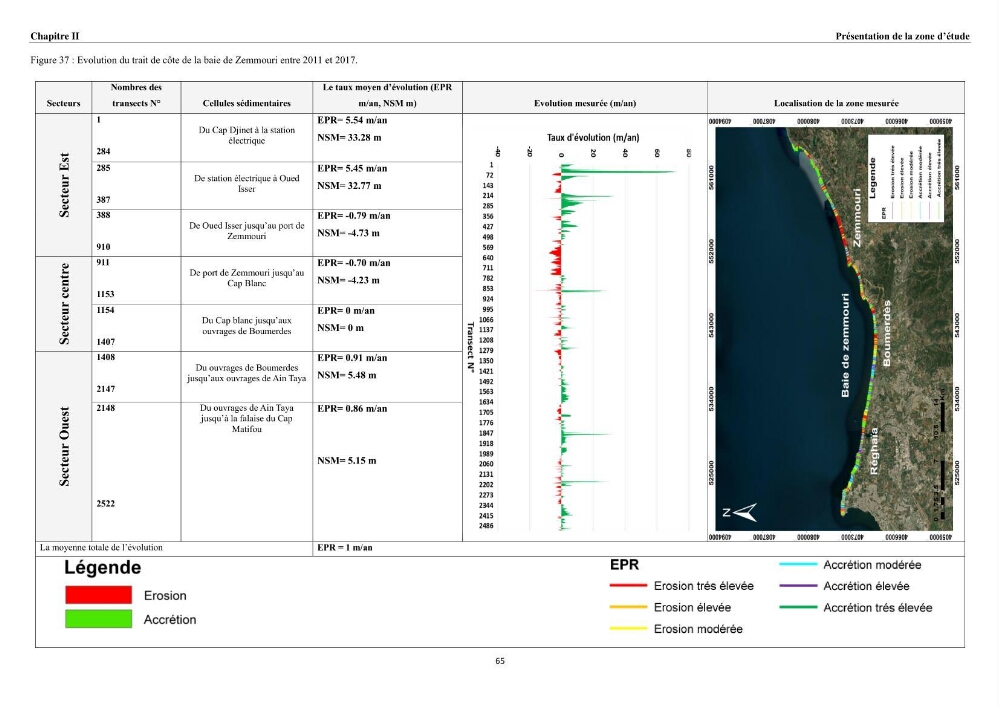
Task: Select the value EPR= 5.54 m/an
Action: click(x=352, y=120)
